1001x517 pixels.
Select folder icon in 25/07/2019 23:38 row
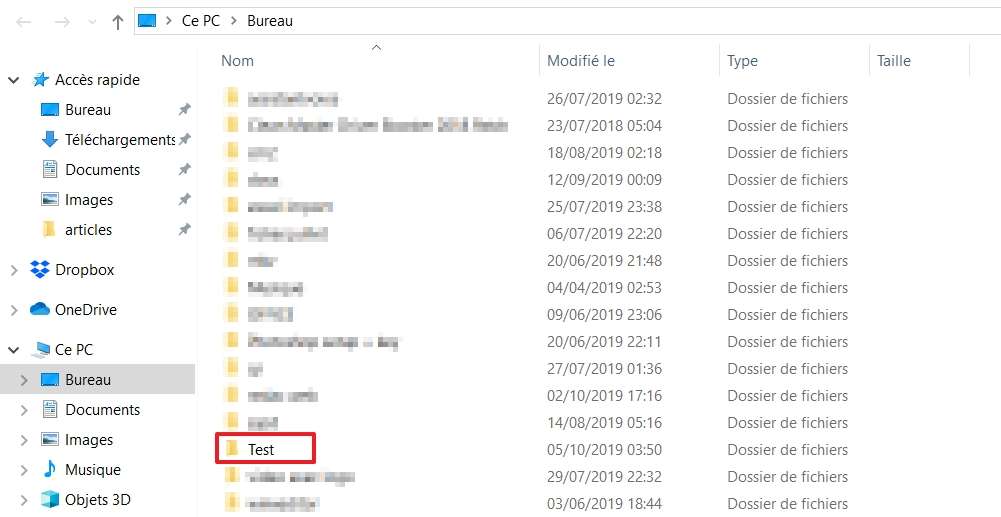[x=232, y=206]
